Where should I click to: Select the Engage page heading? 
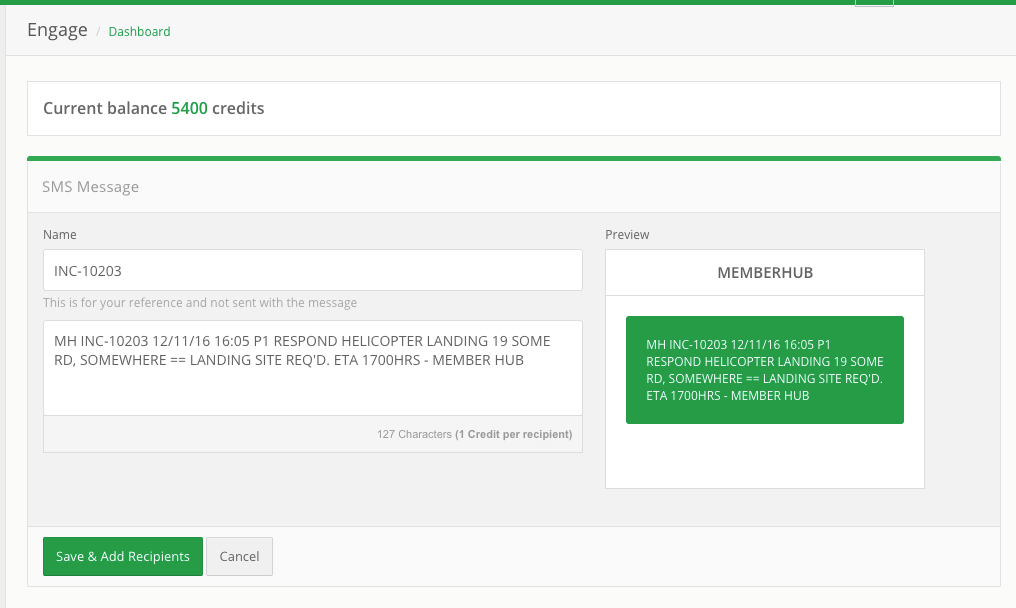click(x=57, y=30)
